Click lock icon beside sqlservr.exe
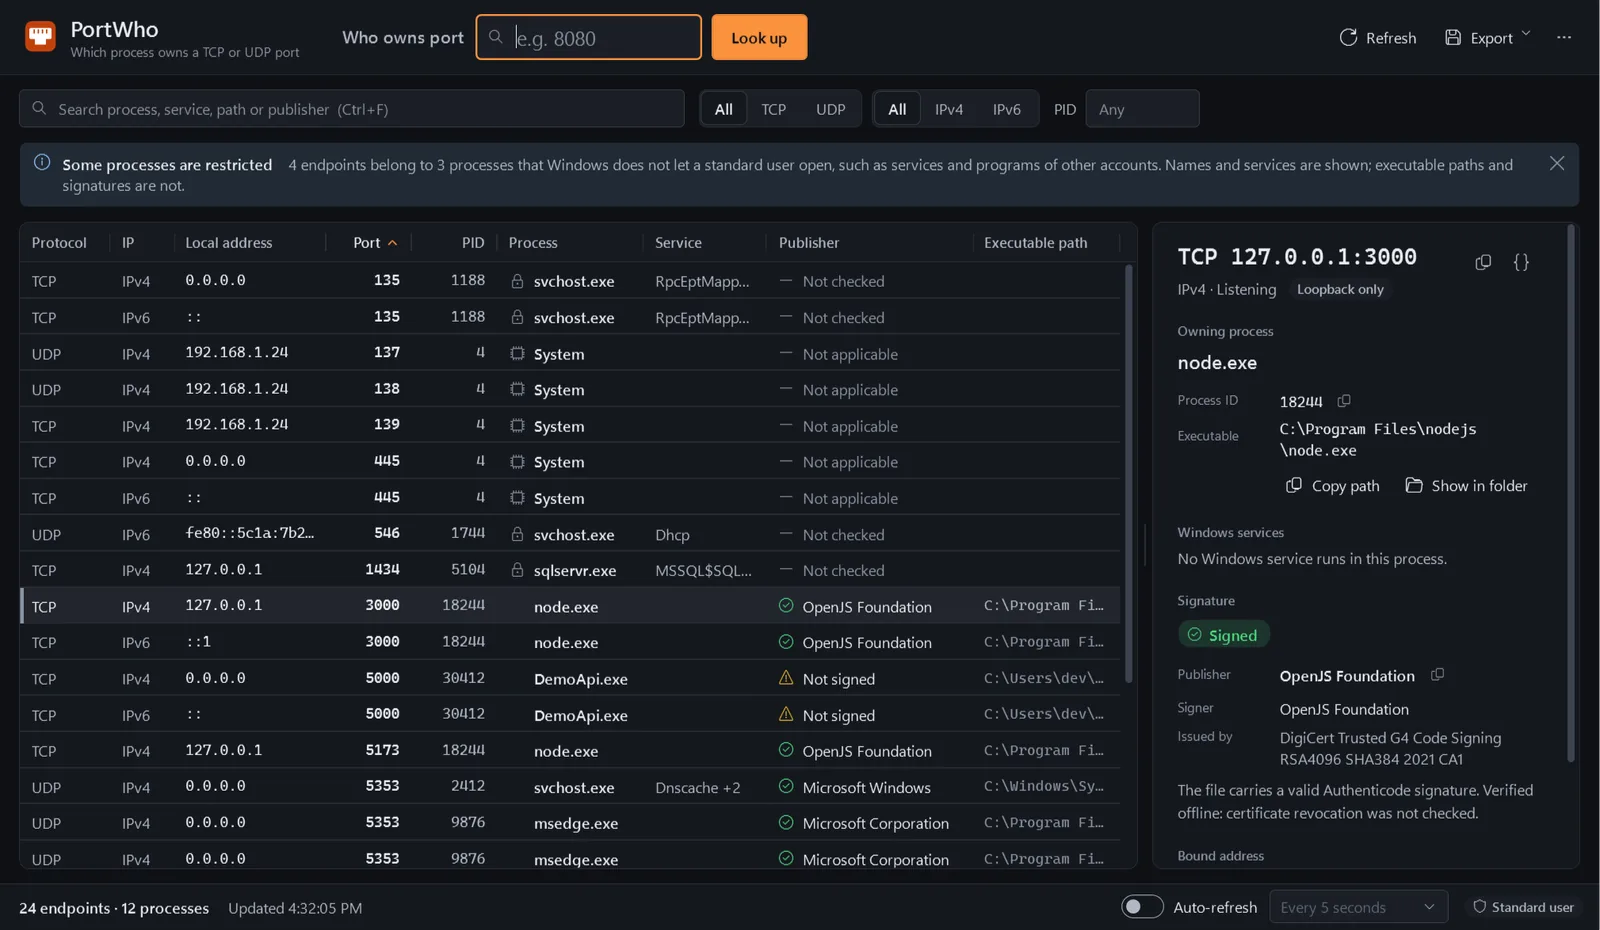The image size is (1600, 930). click(x=517, y=570)
